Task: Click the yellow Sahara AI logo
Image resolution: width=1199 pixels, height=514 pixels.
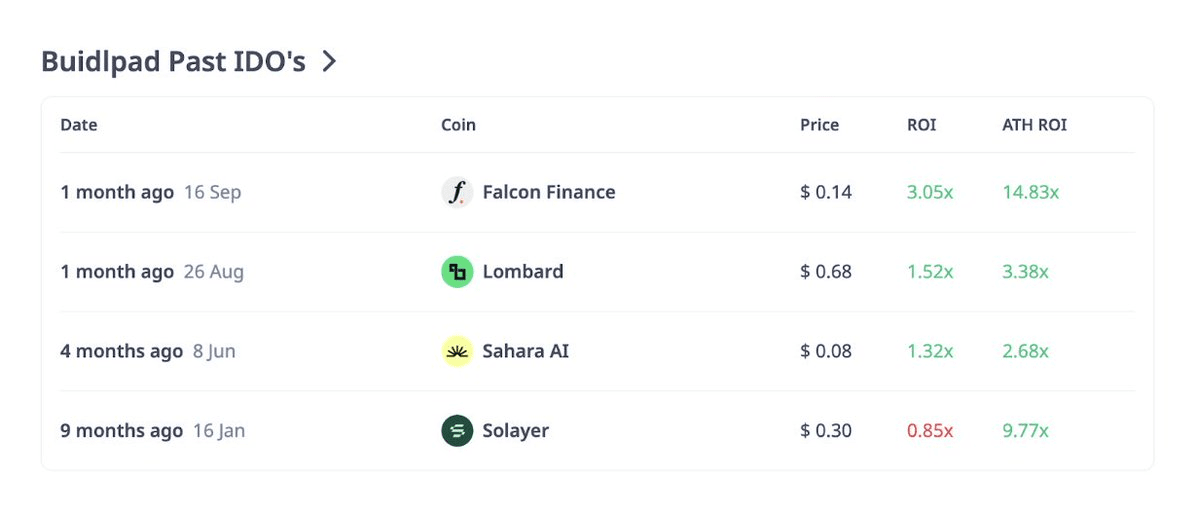Action: 457,351
